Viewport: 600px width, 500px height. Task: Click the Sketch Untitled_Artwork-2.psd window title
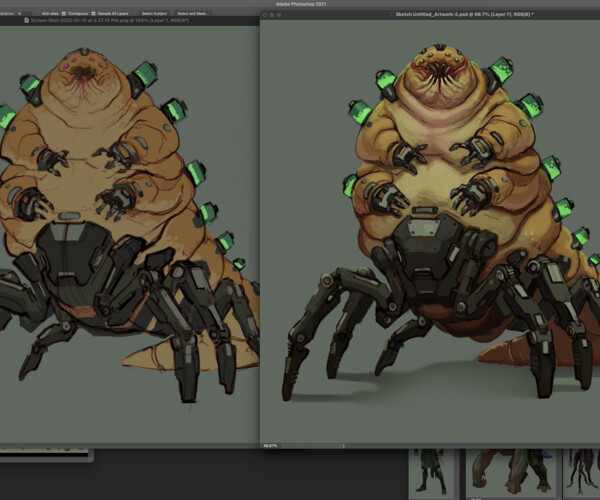464,14
